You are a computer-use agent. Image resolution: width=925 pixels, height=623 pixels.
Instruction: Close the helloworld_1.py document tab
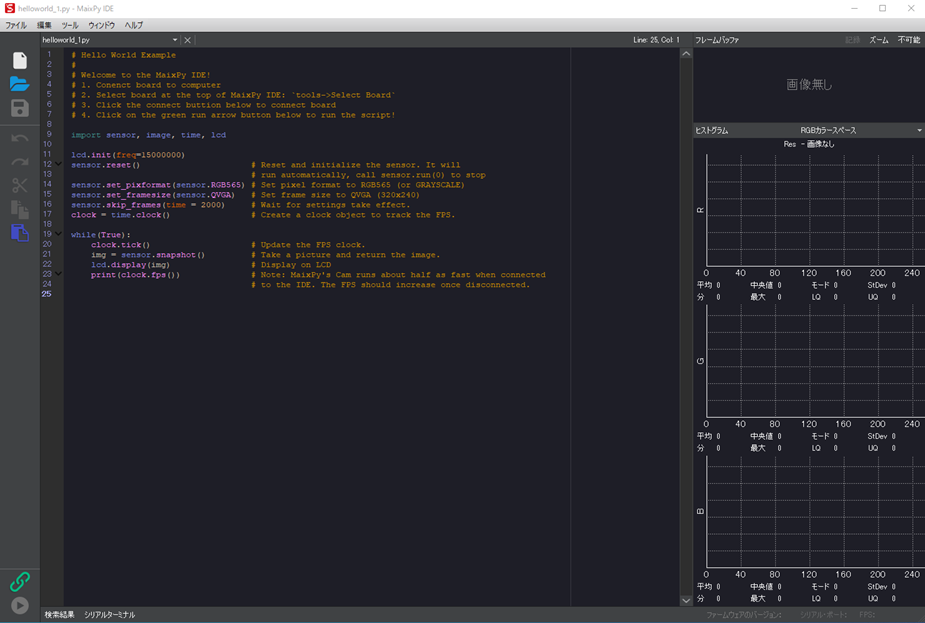(x=188, y=40)
